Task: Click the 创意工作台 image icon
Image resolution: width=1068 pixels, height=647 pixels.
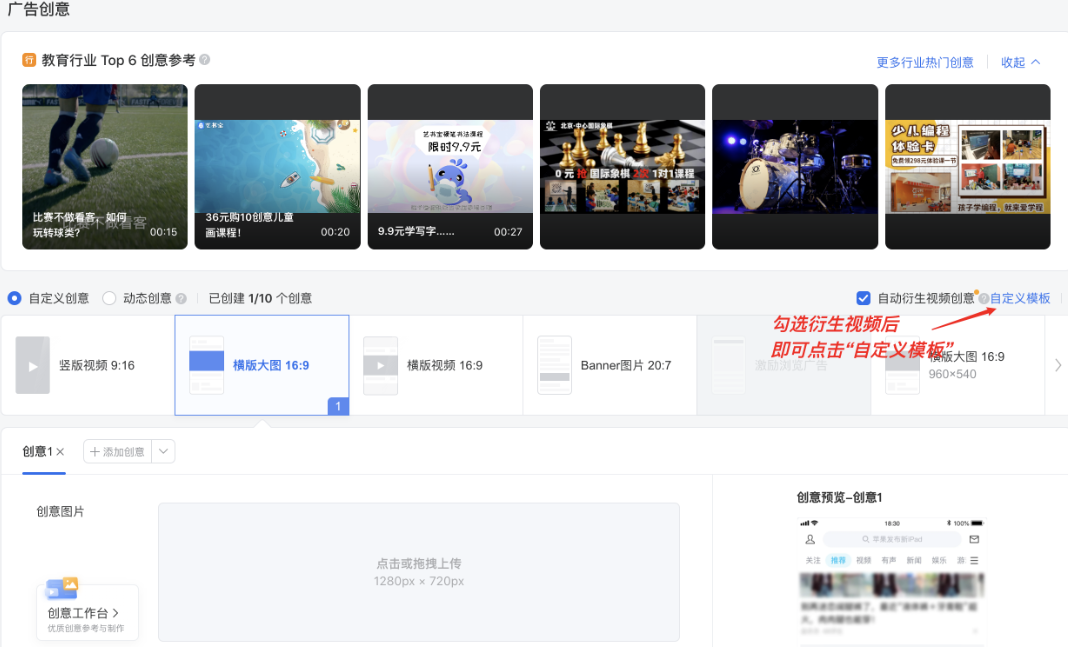Action: (61, 589)
